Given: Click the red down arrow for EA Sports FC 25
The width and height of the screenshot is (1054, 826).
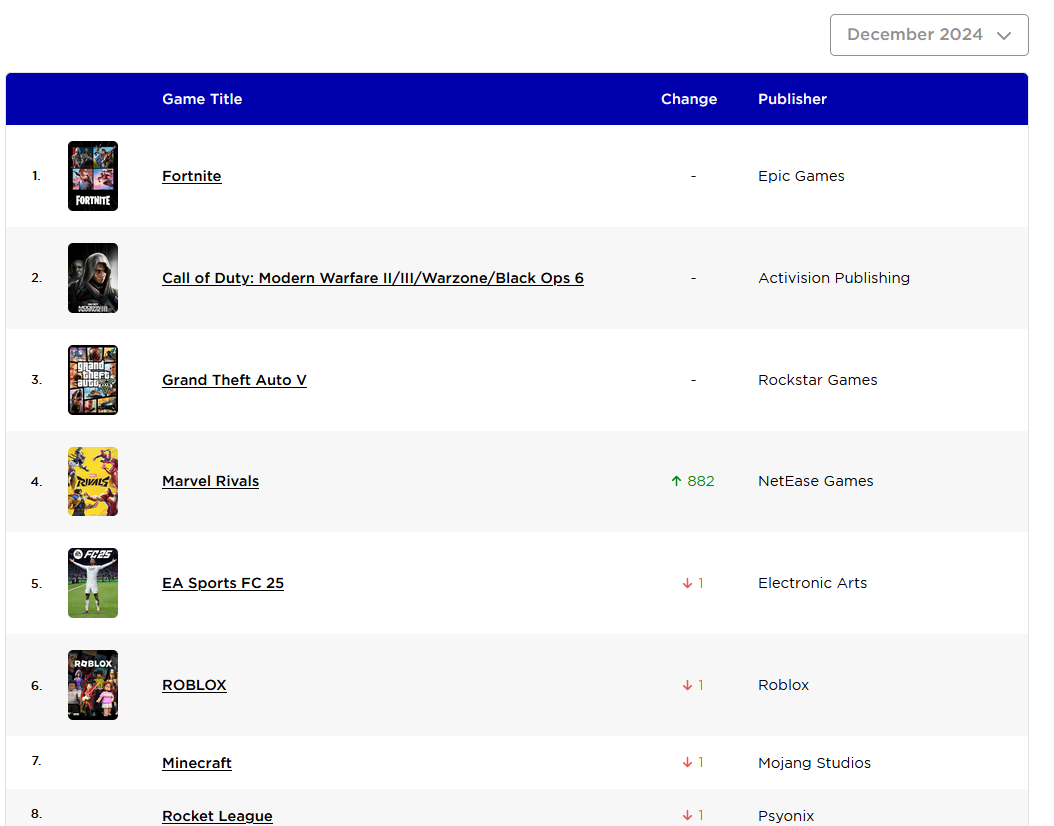Looking at the screenshot, I should point(687,583).
